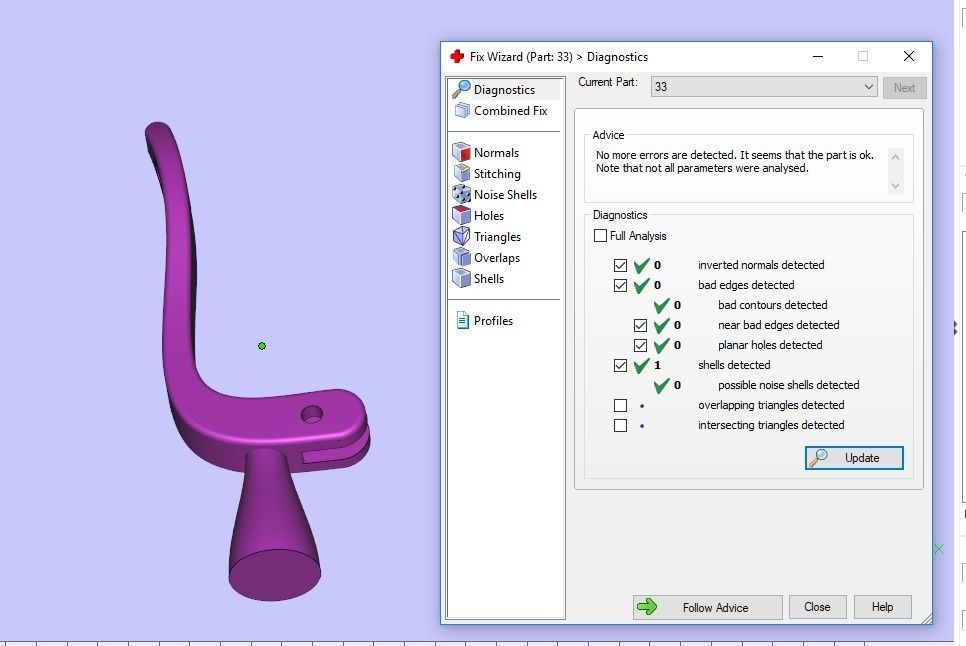
Task: Click the "possible noise shells detected" label
Action: (789, 385)
